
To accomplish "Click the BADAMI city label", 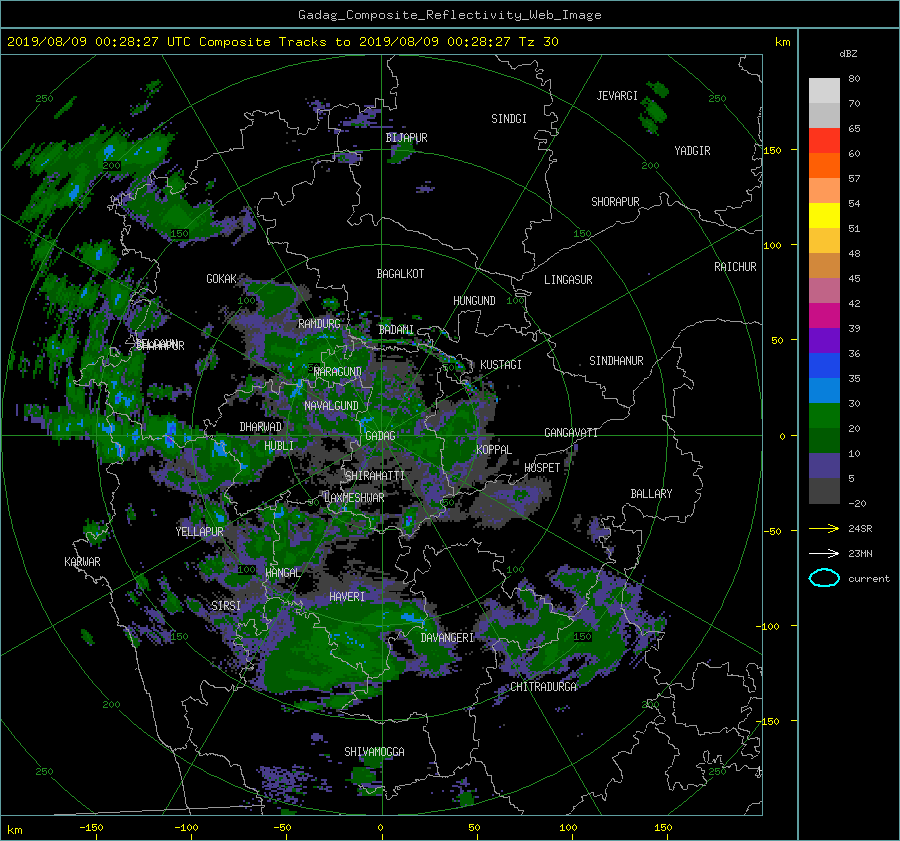I will coord(396,330).
